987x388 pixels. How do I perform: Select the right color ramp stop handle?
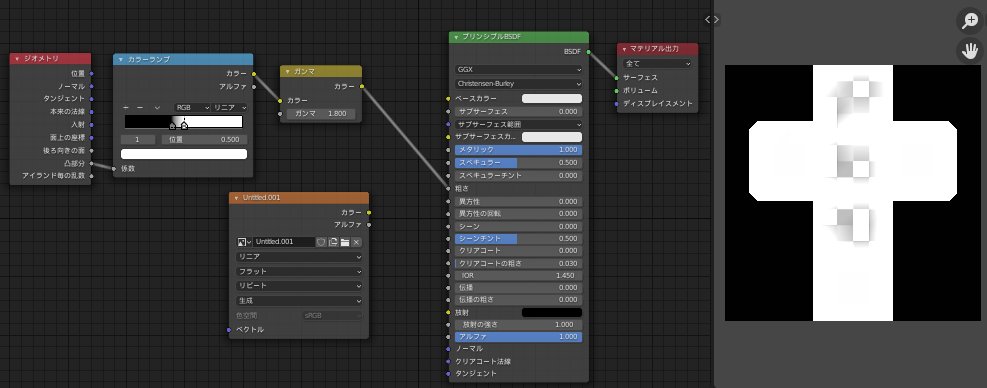[184, 125]
